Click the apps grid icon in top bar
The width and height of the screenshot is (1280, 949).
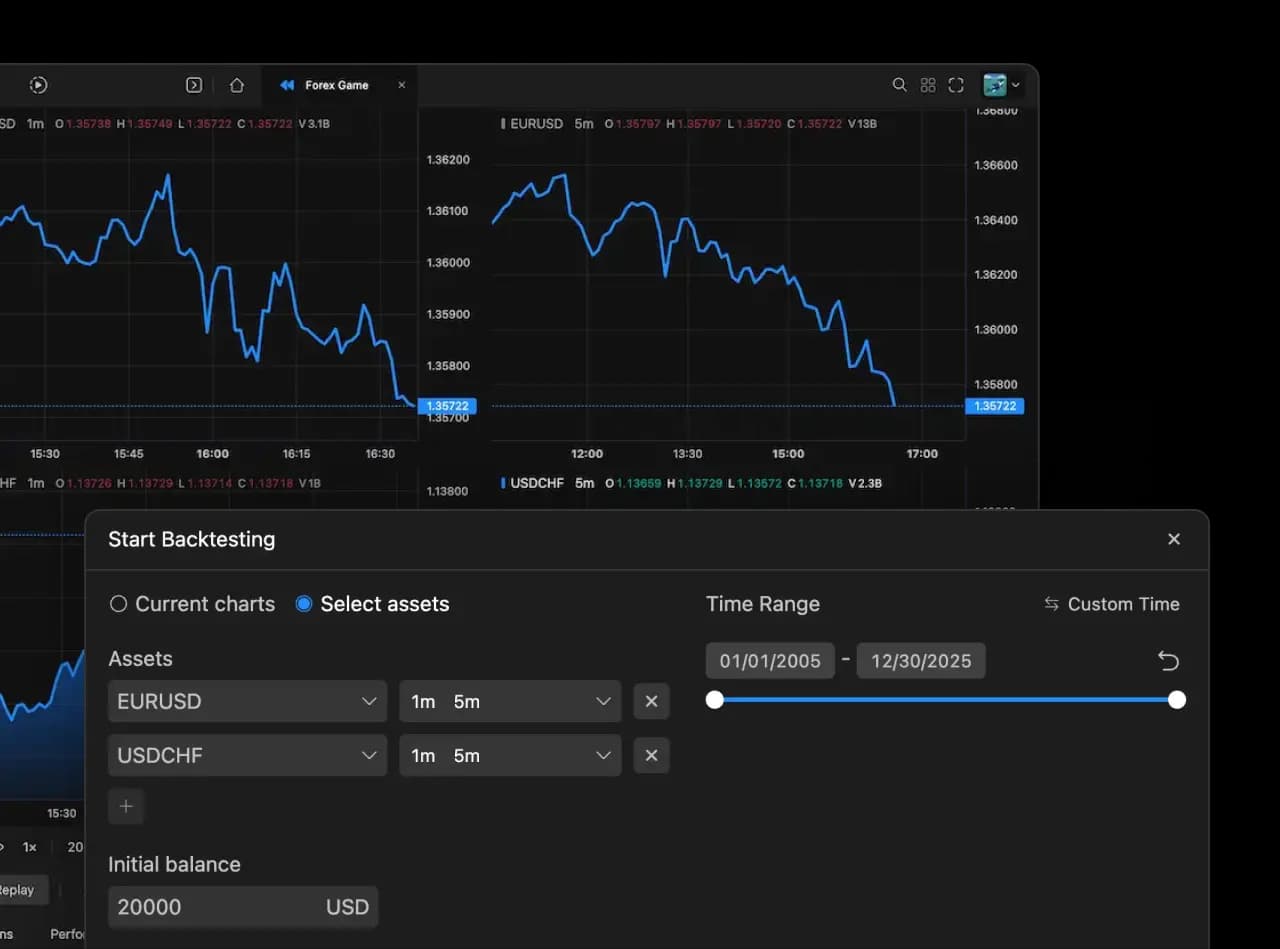(x=928, y=85)
